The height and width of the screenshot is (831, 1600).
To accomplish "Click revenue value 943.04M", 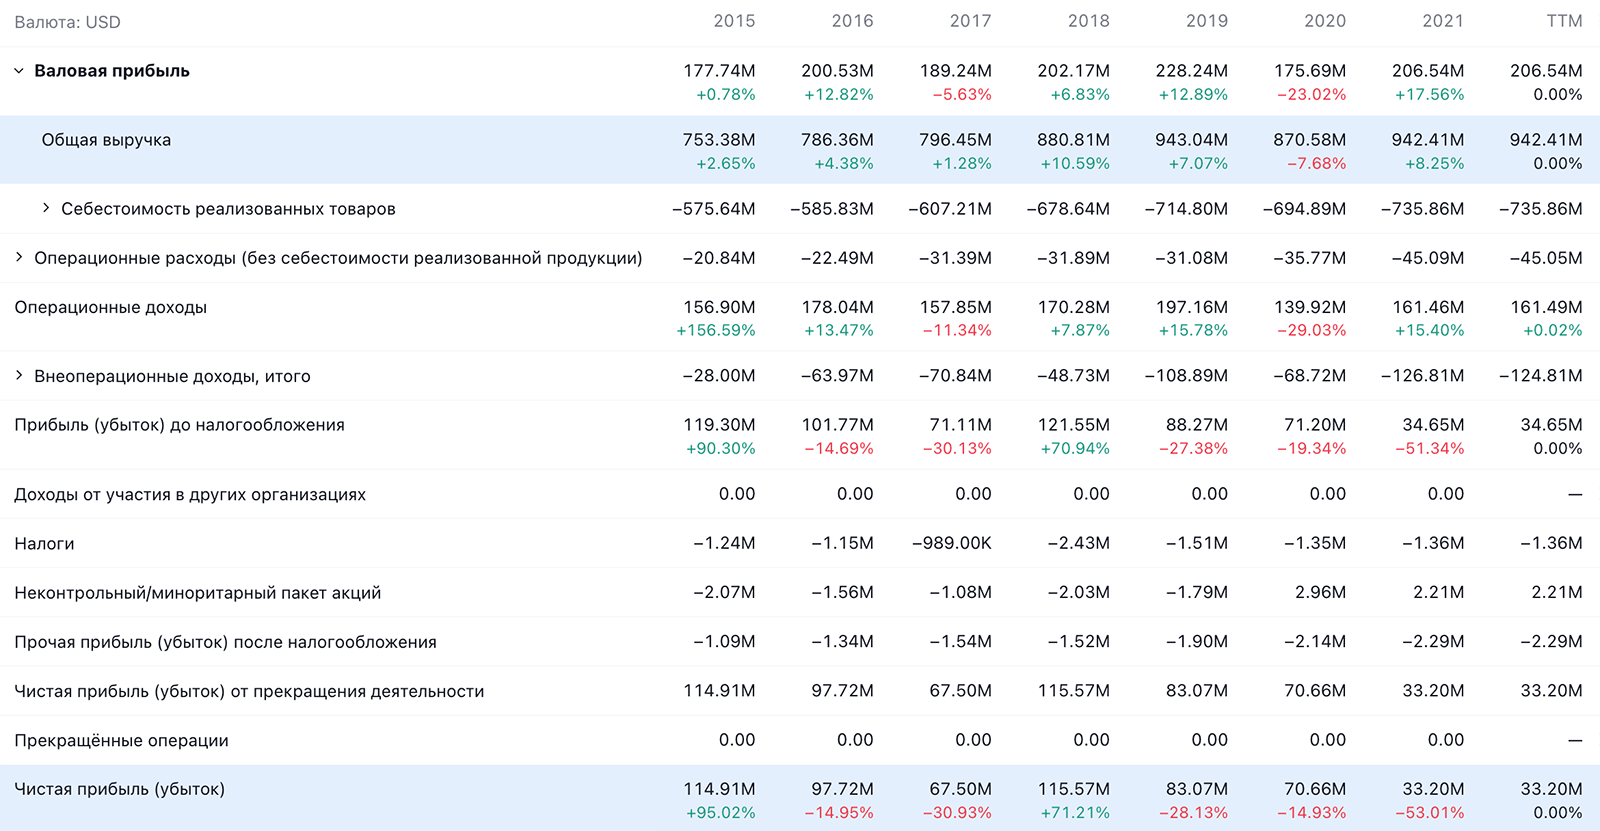I will (x=1192, y=140).
